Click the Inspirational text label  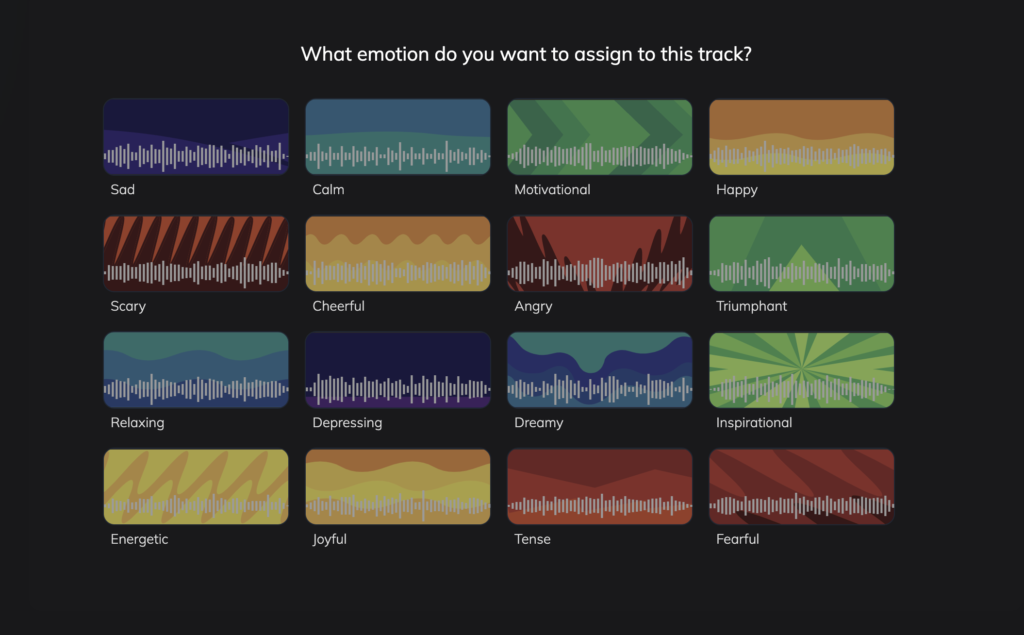pyautogui.click(x=754, y=423)
